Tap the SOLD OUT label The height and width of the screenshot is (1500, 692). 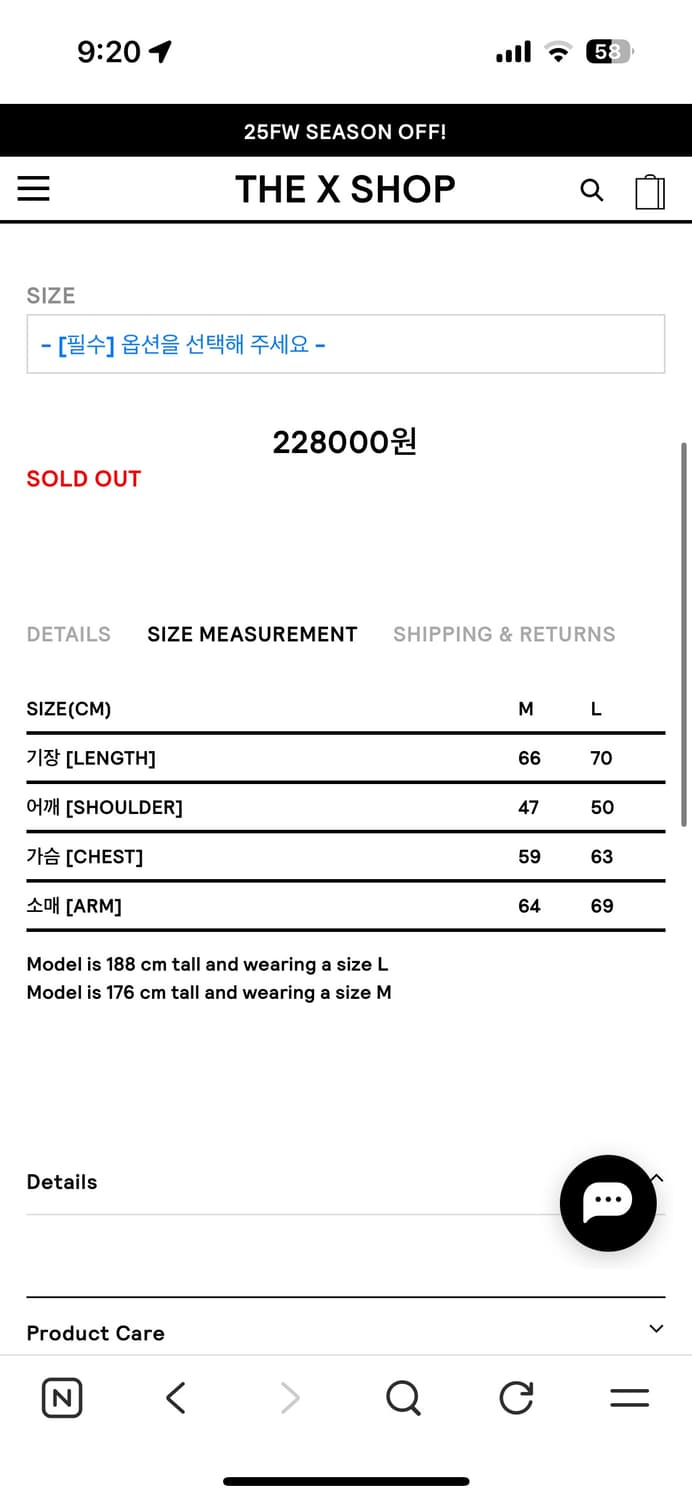pyautogui.click(x=84, y=479)
